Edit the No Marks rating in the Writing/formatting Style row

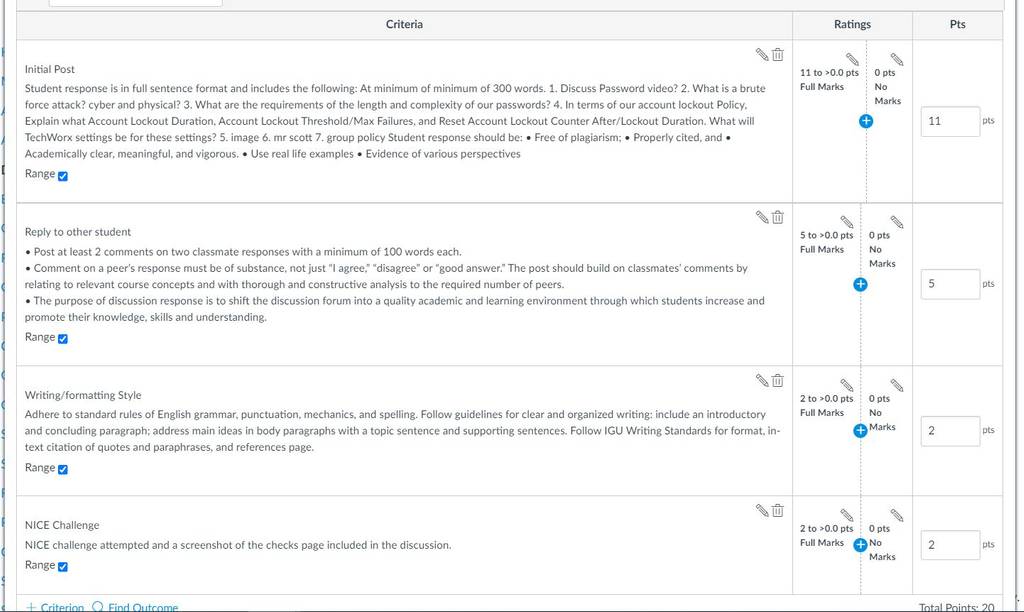[897, 385]
